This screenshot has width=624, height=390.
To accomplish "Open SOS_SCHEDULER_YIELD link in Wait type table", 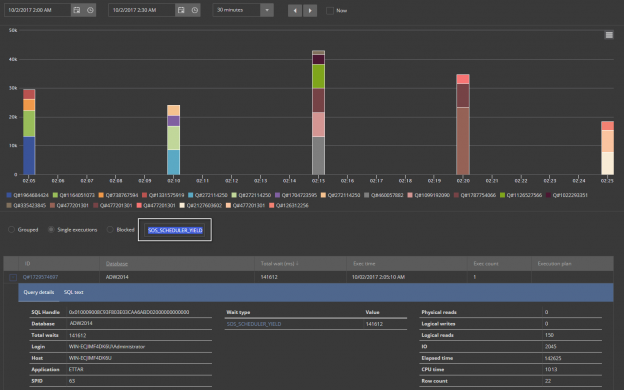I will coord(254,324).
